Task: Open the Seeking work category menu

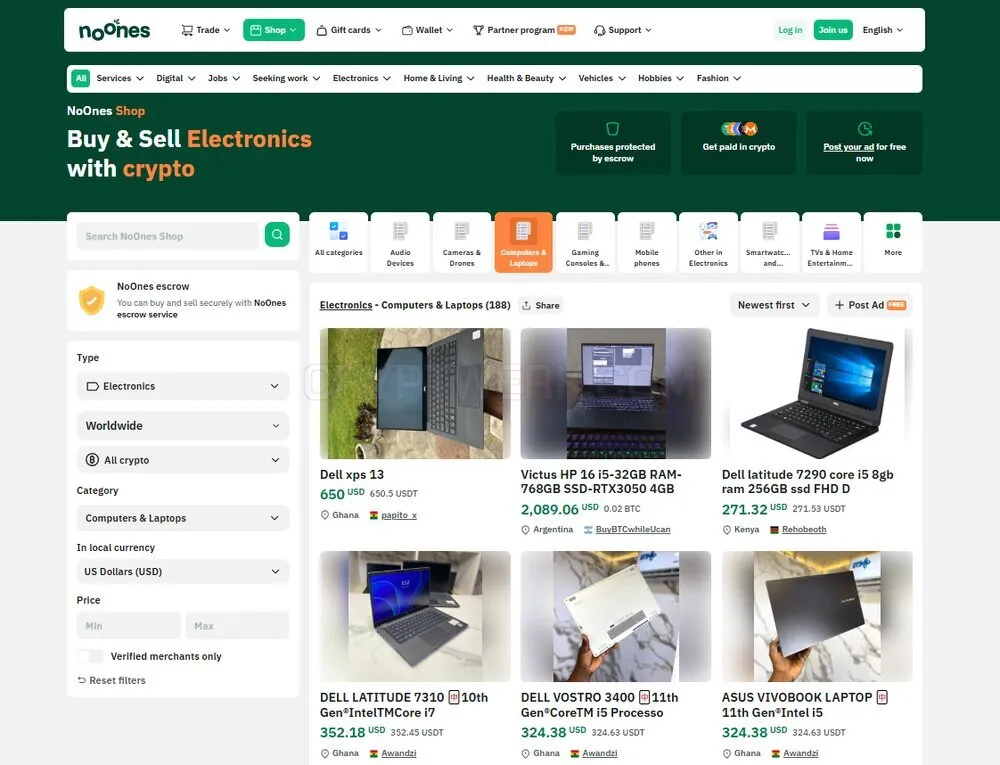Action: pyautogui.click(x=286, y=78)
